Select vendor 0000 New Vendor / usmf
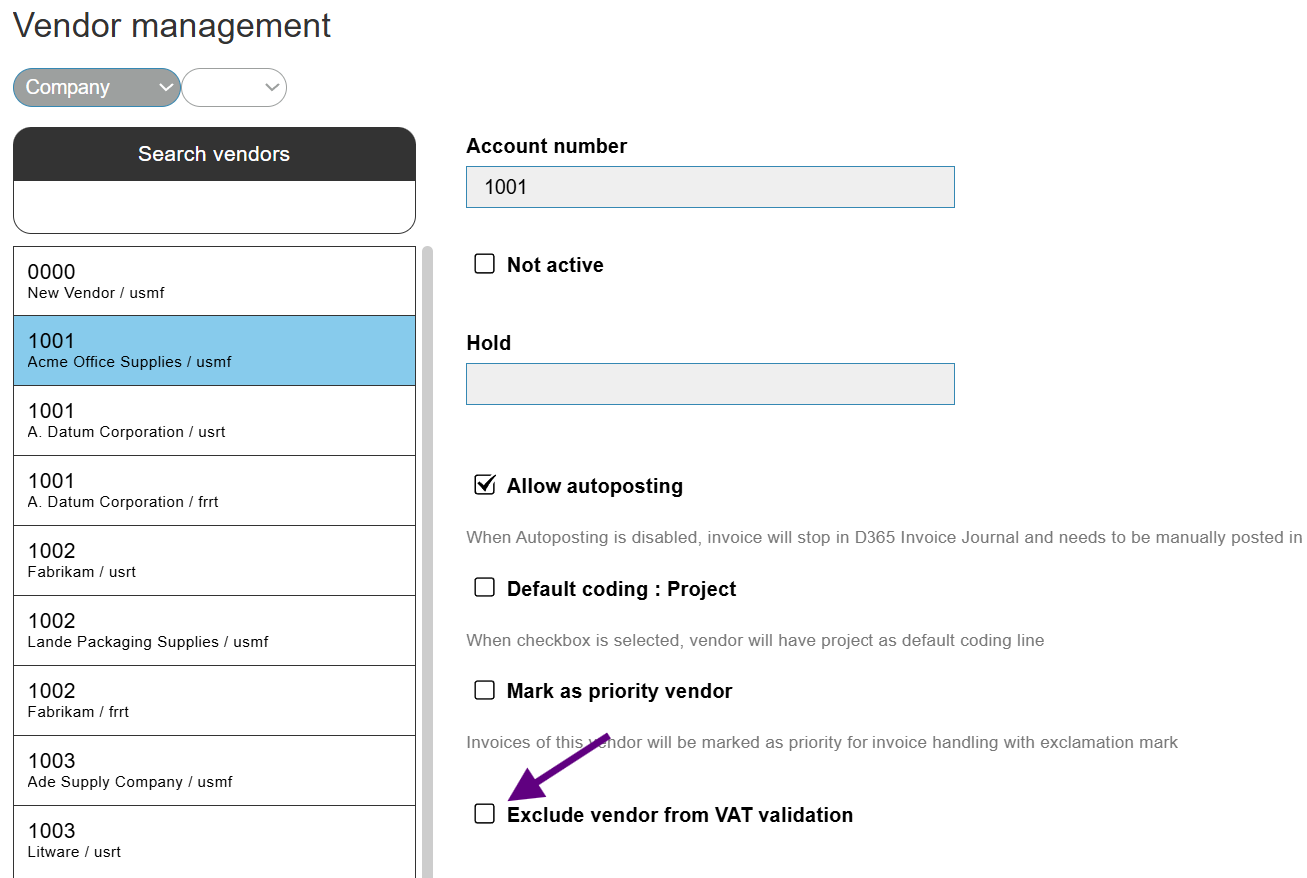The image size is (1307, 878). tap(214, 281)
